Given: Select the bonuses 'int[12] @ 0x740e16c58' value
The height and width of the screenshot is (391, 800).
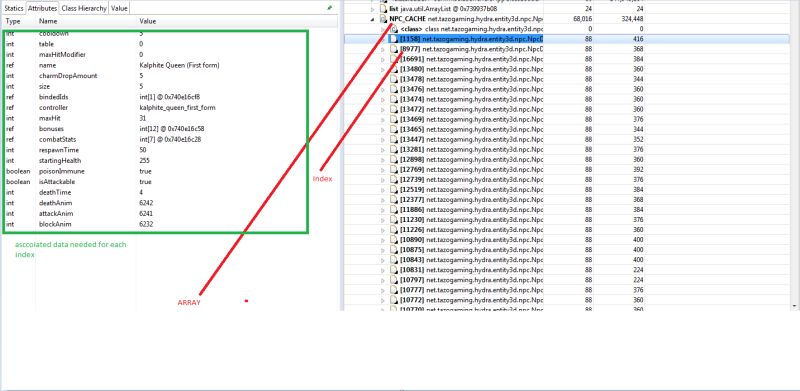Looking at the screenshot, I should (x=172, y=129).
